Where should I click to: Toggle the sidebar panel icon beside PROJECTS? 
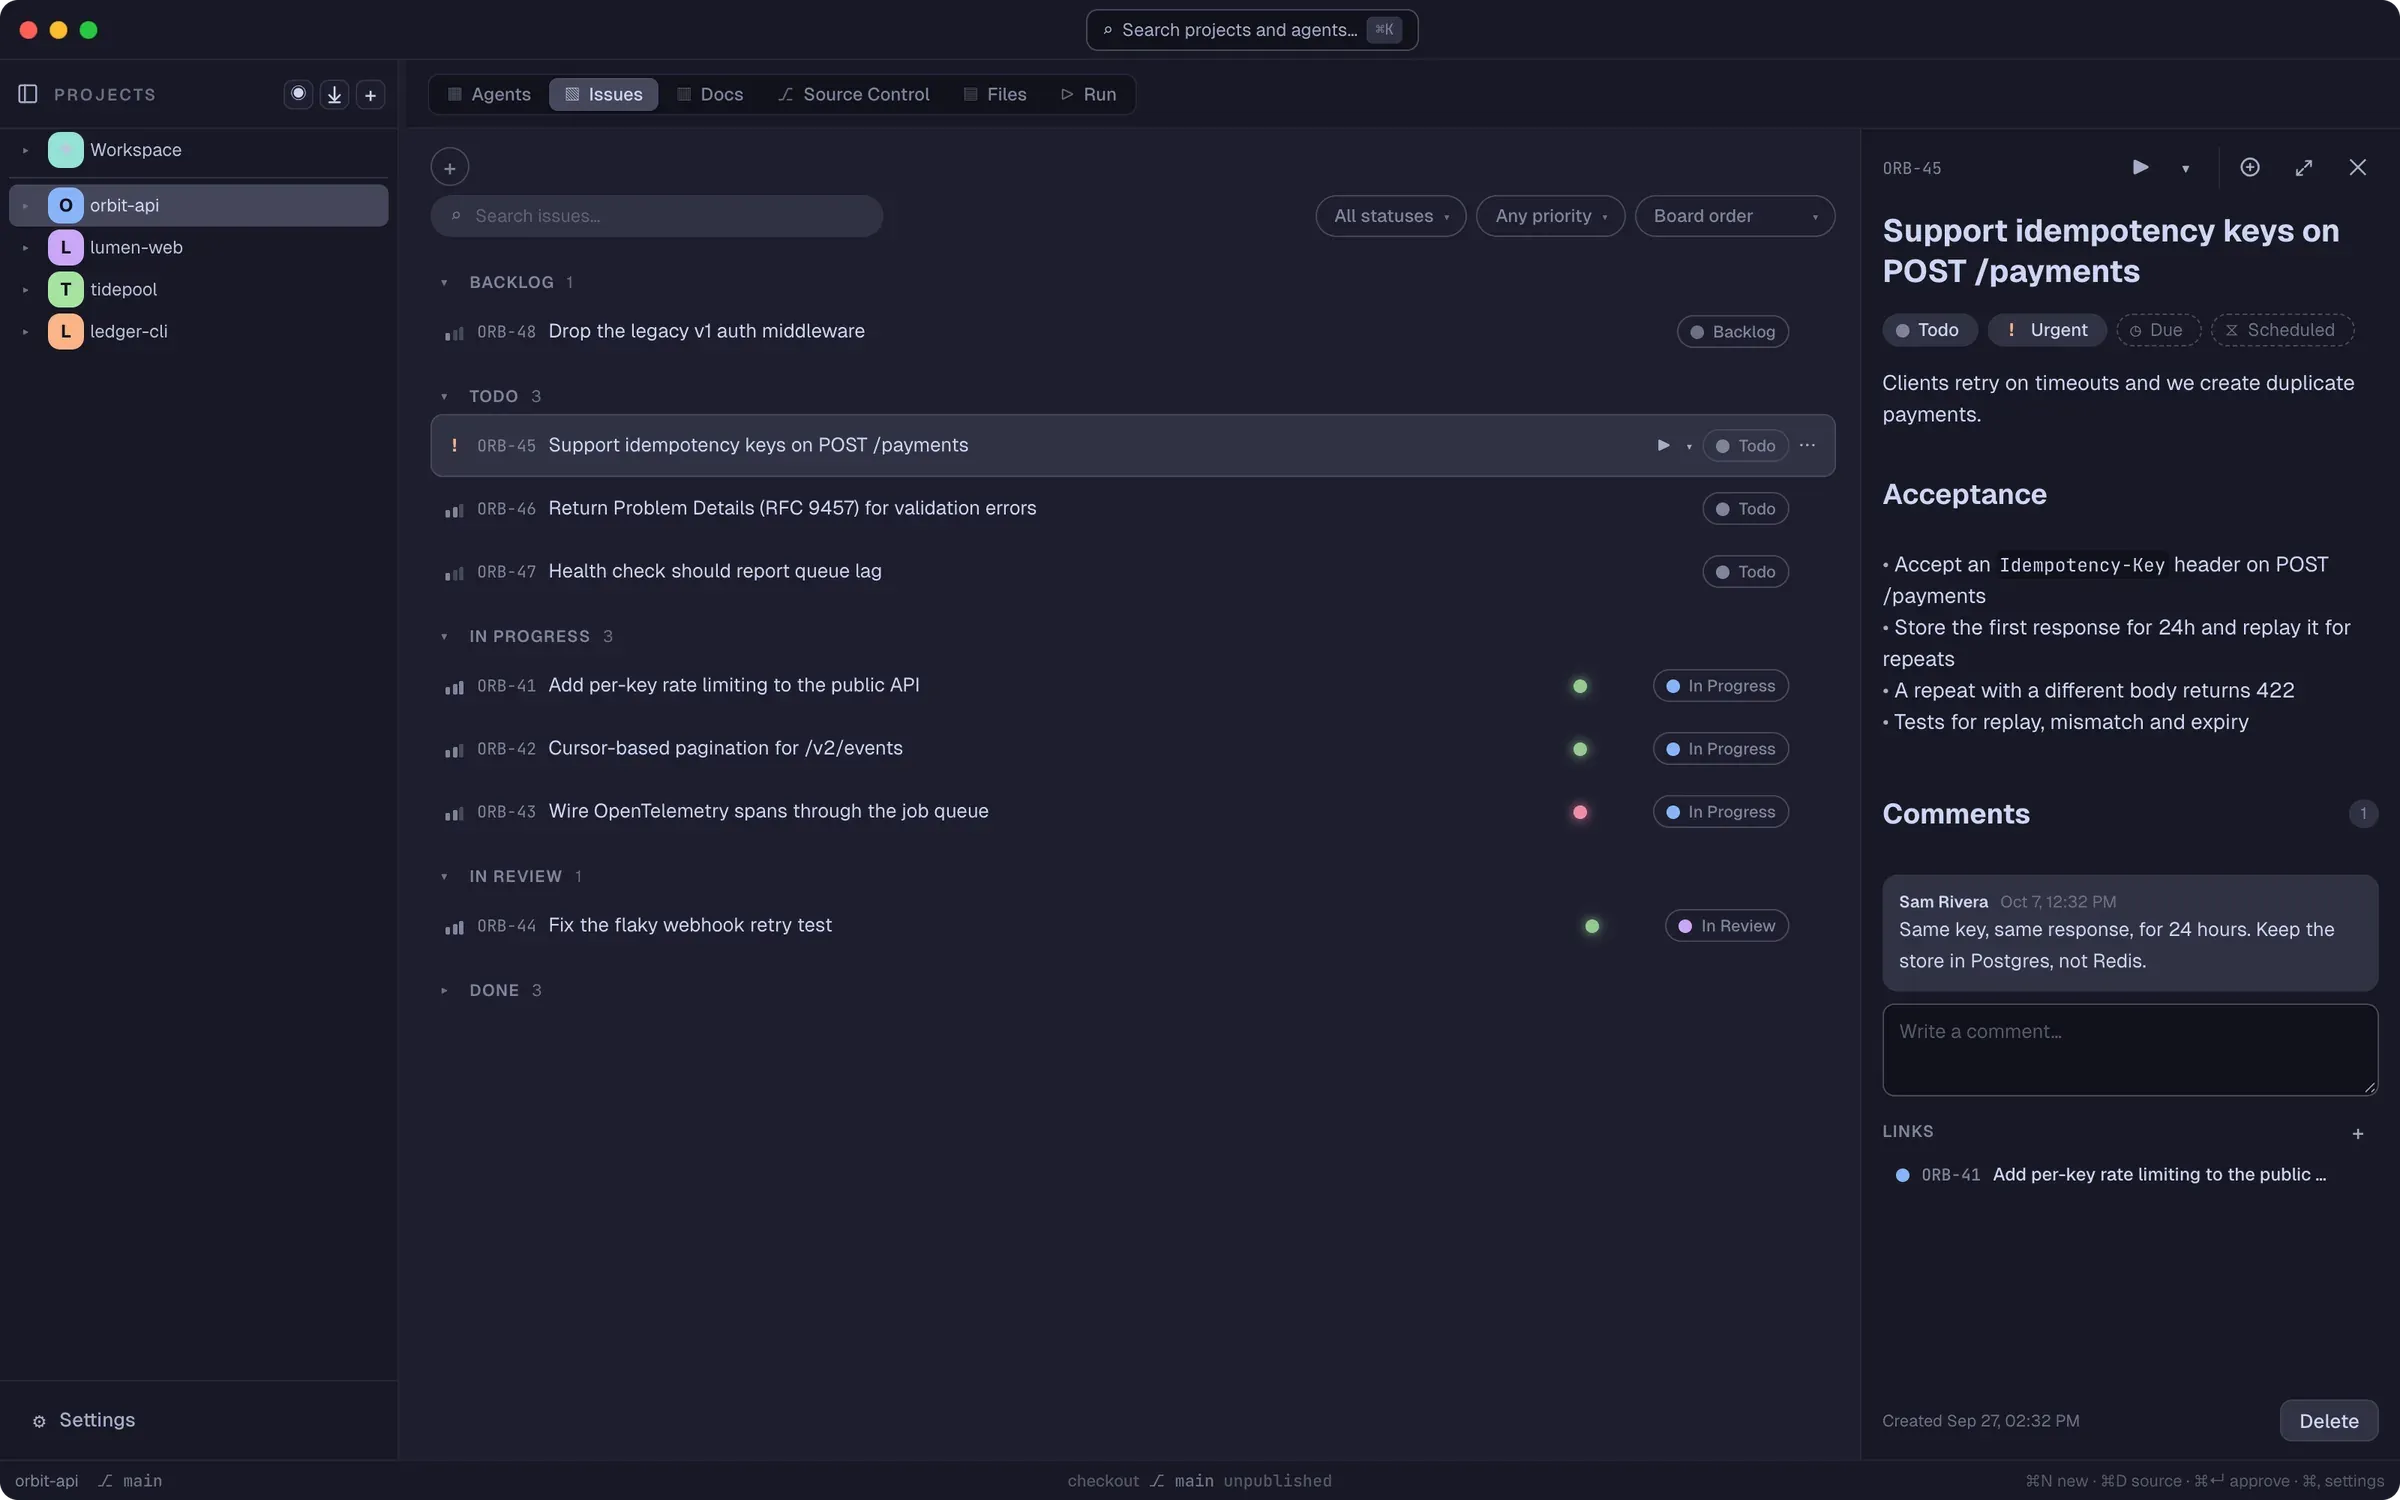[28, 94]
